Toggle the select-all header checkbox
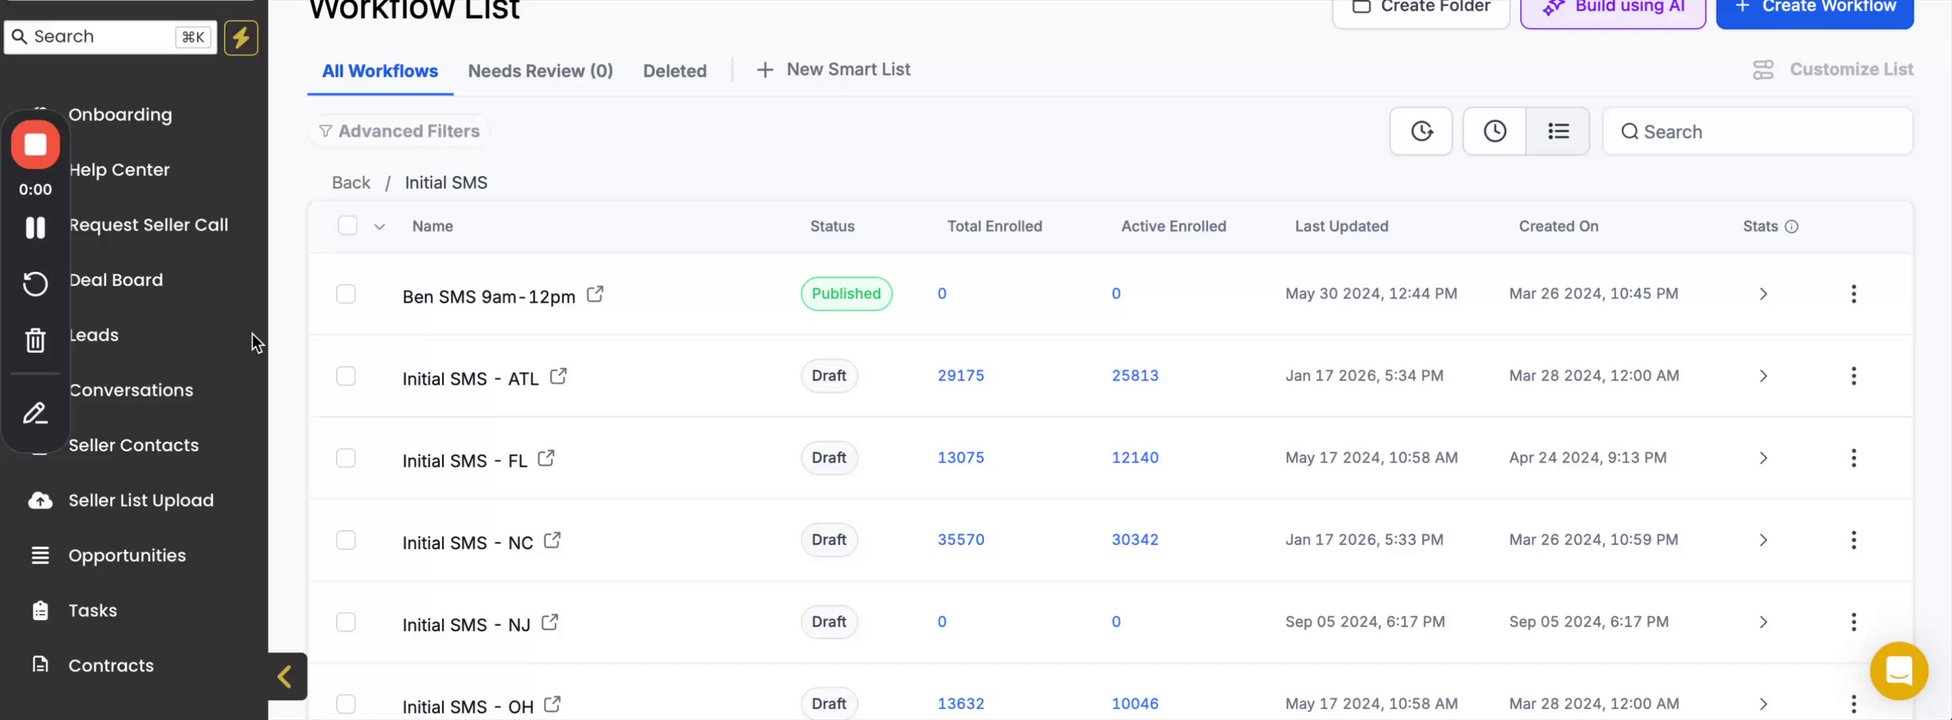The height and width of the screenshot is (720, 1952). coord(348,226)
